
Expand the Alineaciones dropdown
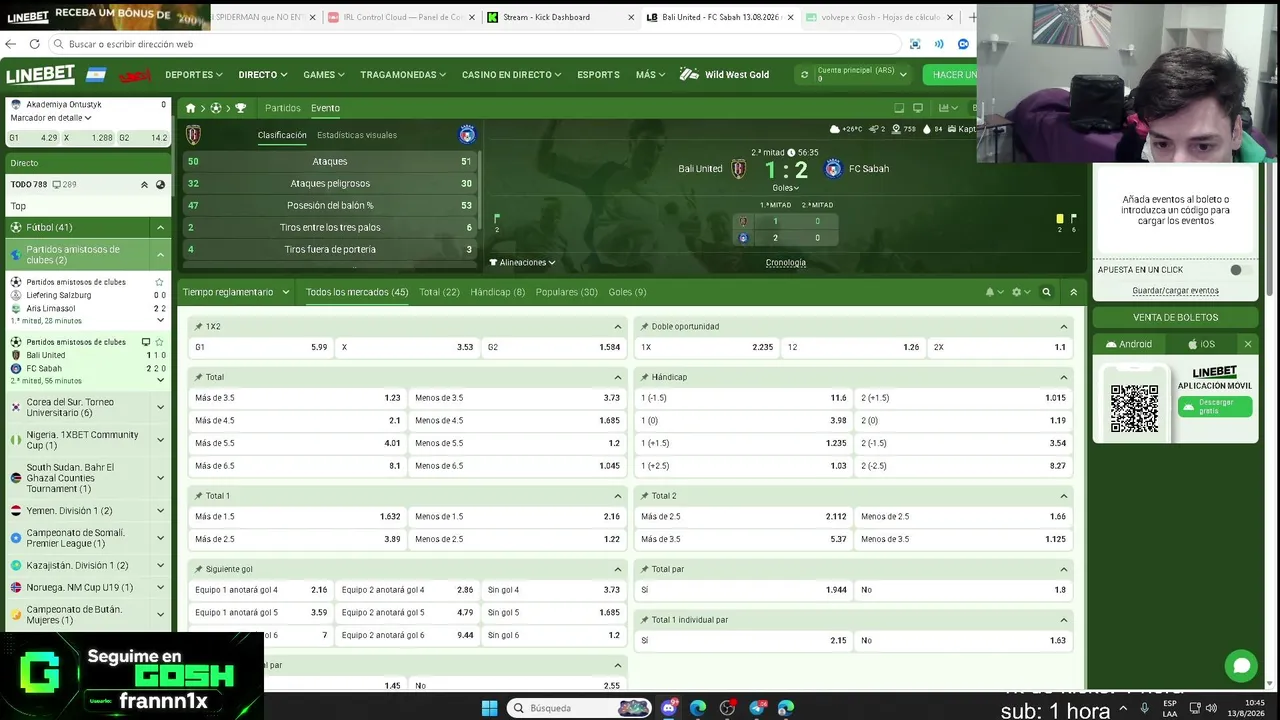522,263
